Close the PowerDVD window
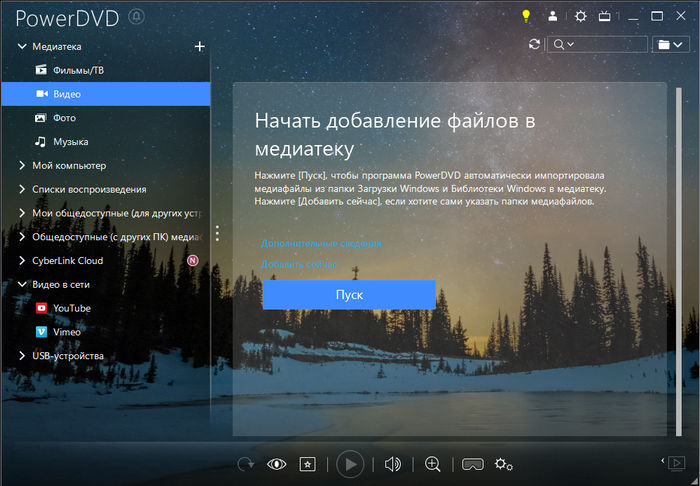Viewport: 700px width, 486px height. point(681,17)
